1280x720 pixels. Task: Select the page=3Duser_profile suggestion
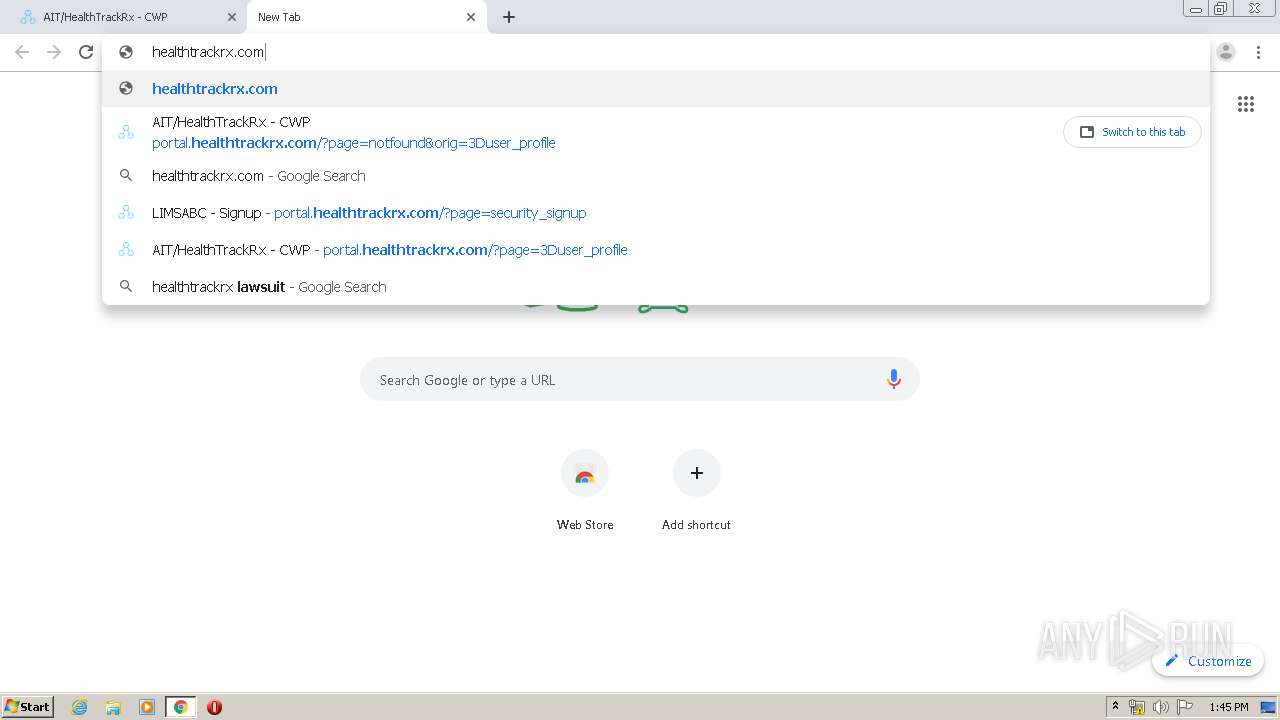click(x=656, y=249)
